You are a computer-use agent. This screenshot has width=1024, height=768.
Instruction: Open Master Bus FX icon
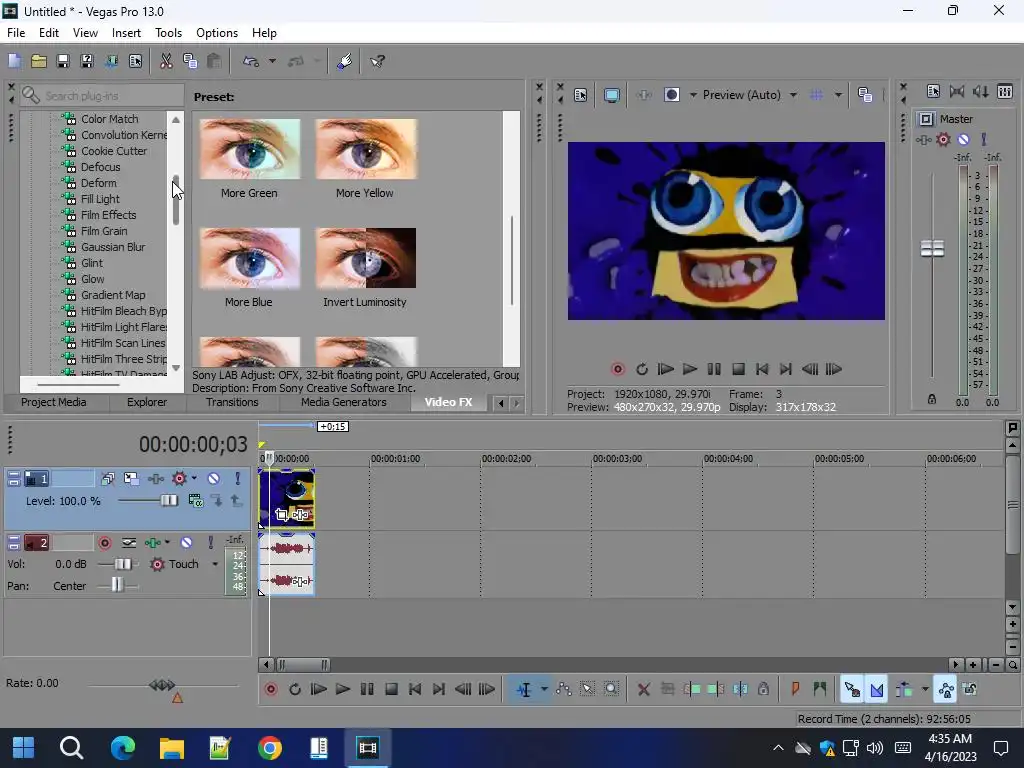click(923, 140)
